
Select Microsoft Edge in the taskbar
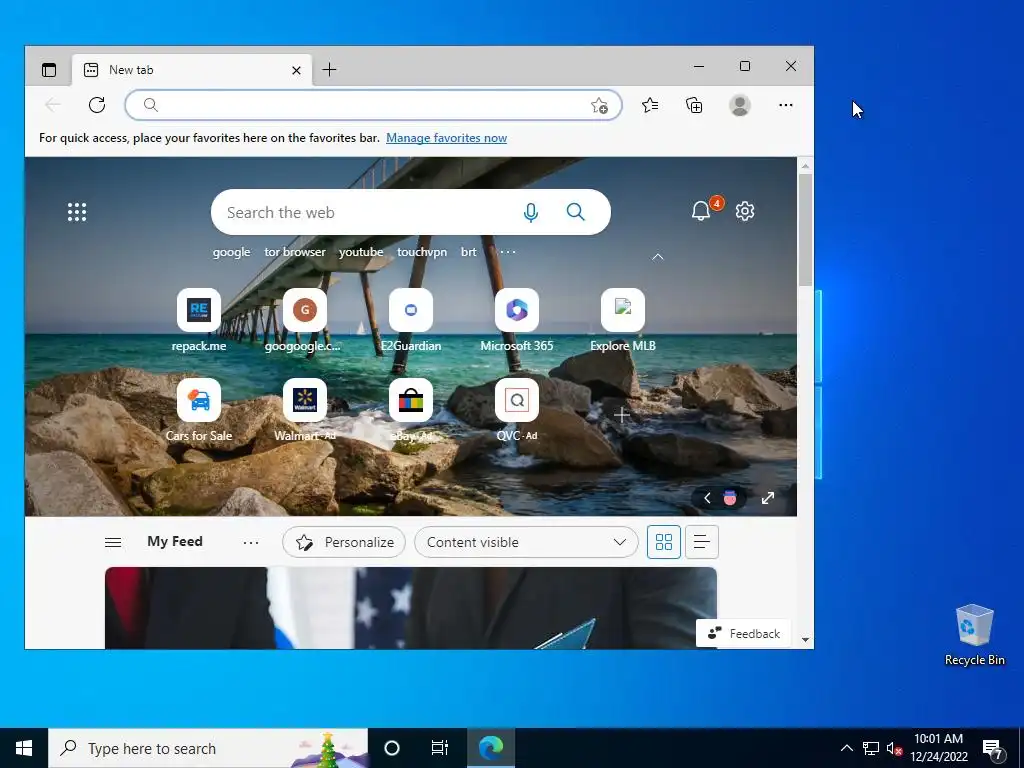tap(491, 748)
